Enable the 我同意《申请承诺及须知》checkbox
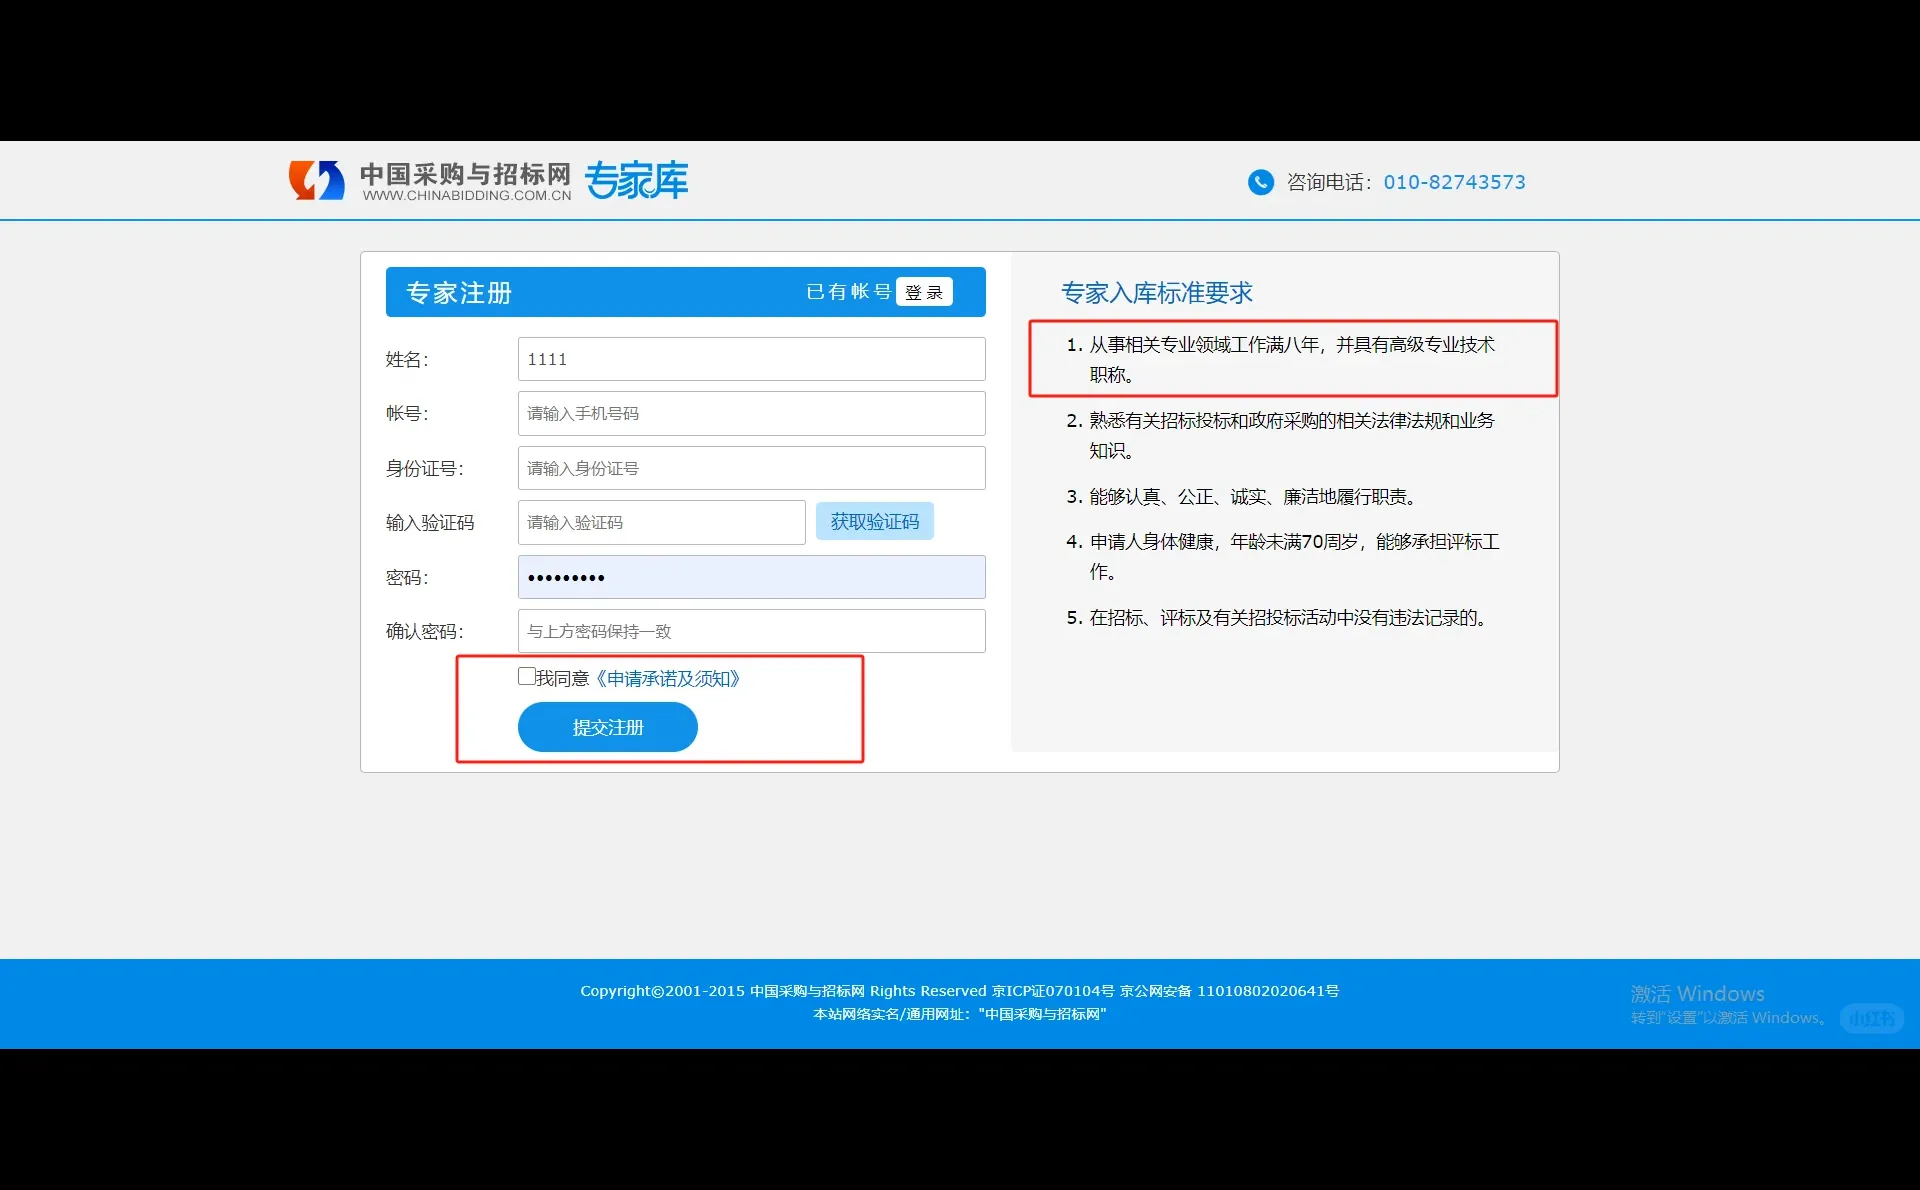This screenshot has width=1920, height=1190. (525, 676)
